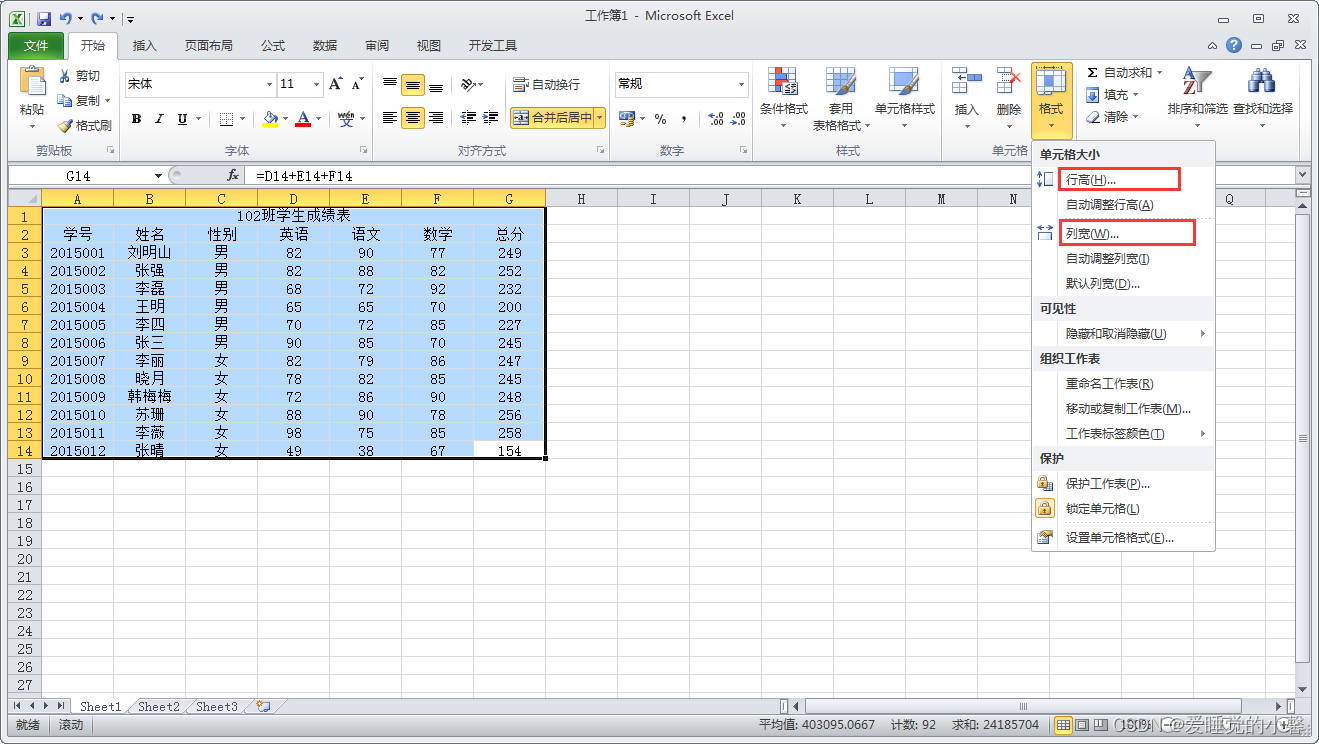Switch to Normal view in status bar
1319x744 pixels.
click(x=1064, y=724)
